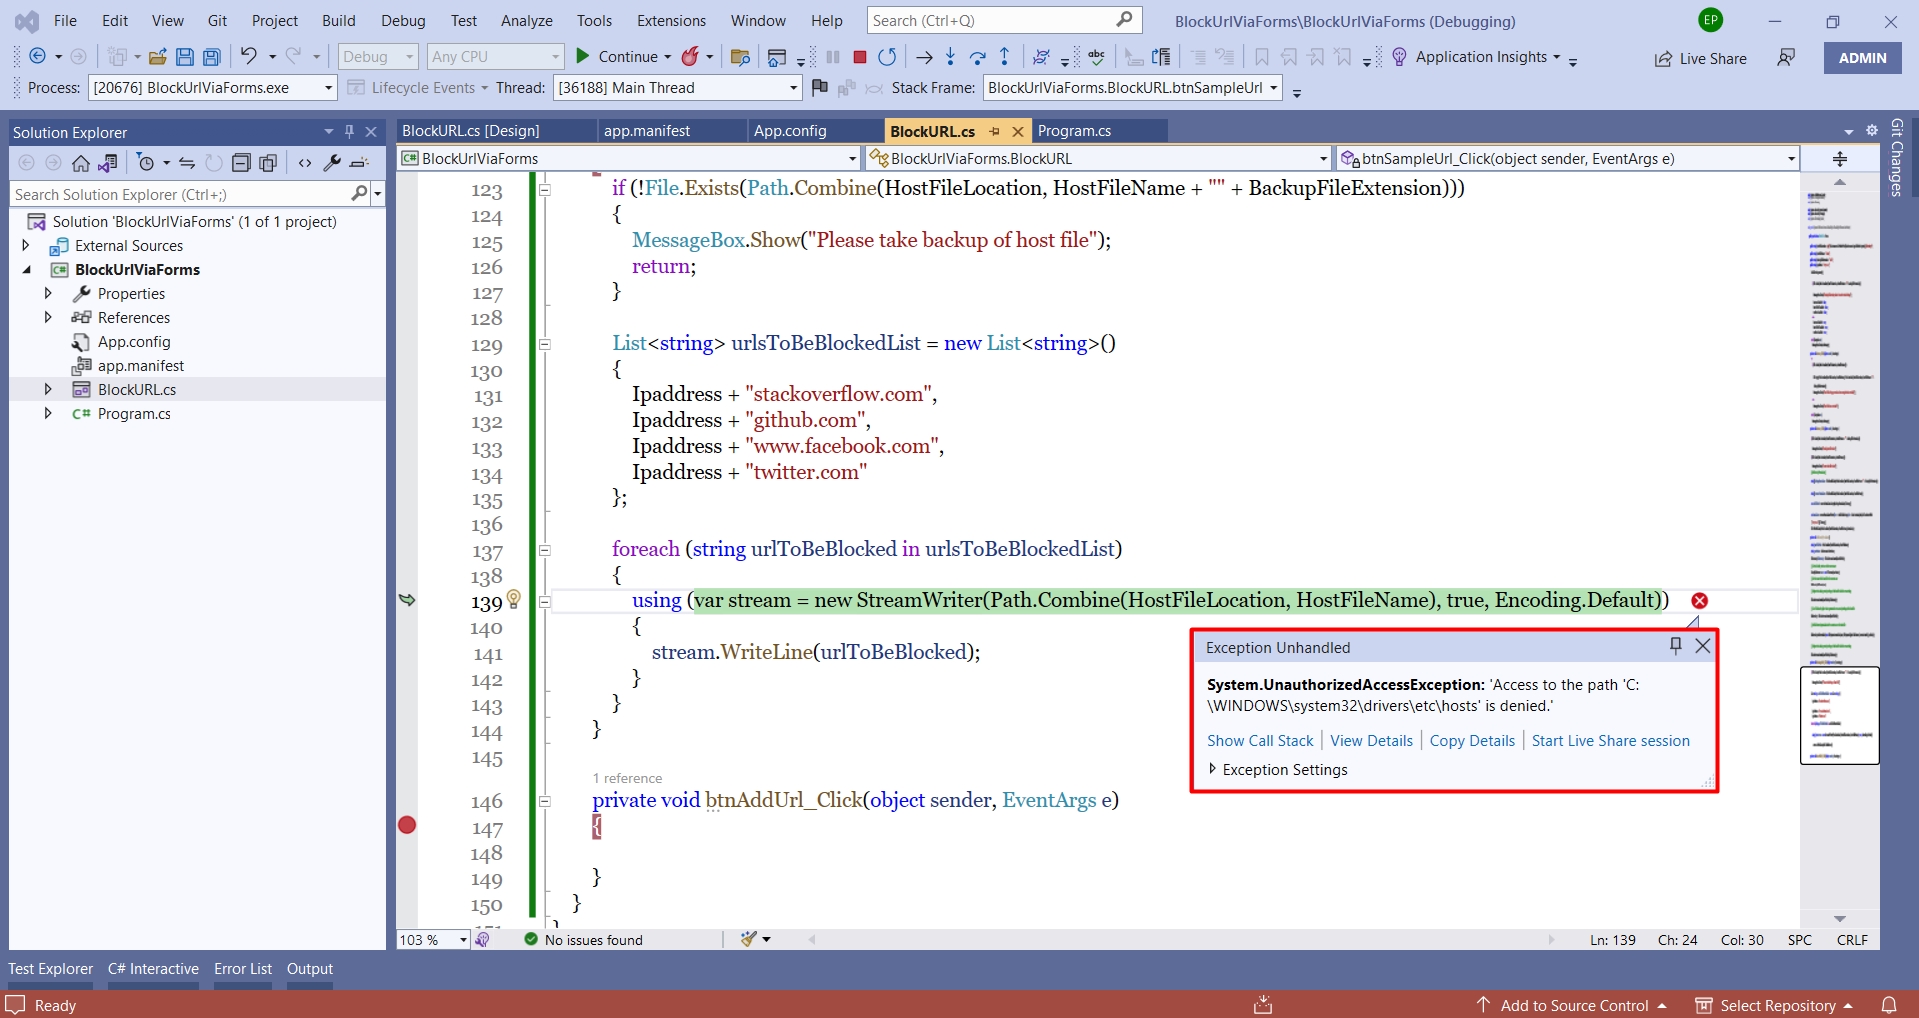Click the spell checker abc icon
This screenshot has width=1919, height=1018.
tap(1096, 57)
